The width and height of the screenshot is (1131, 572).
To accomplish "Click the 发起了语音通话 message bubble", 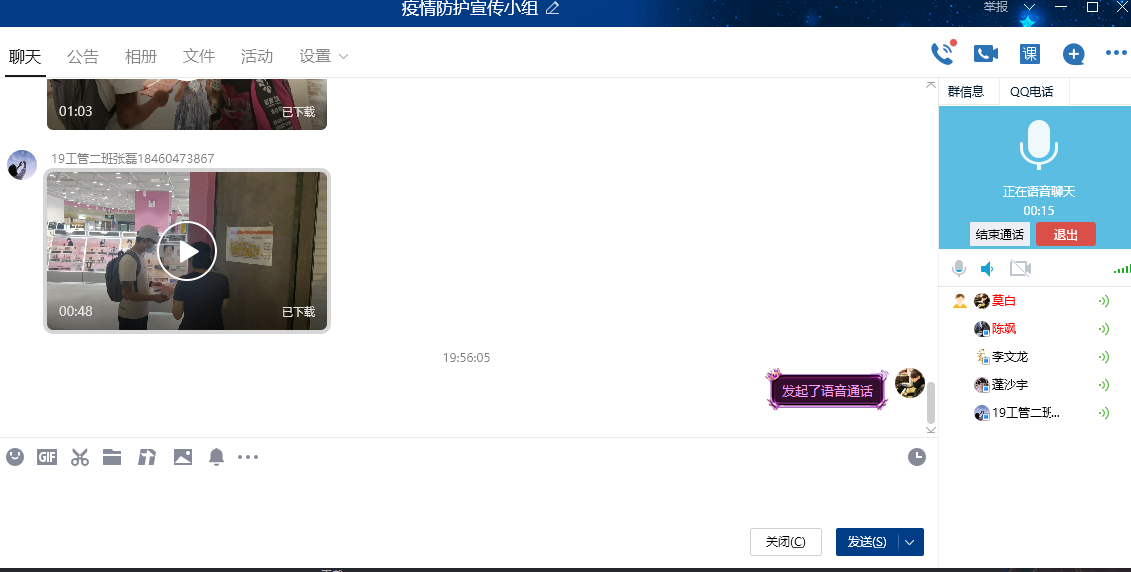I will click(827, 391).
